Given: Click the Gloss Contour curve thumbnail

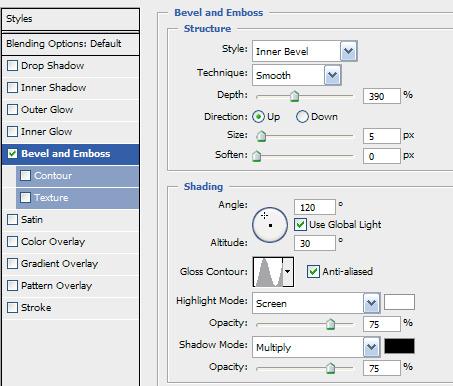Looking at the screenshot, I should (x=268, y=272).
